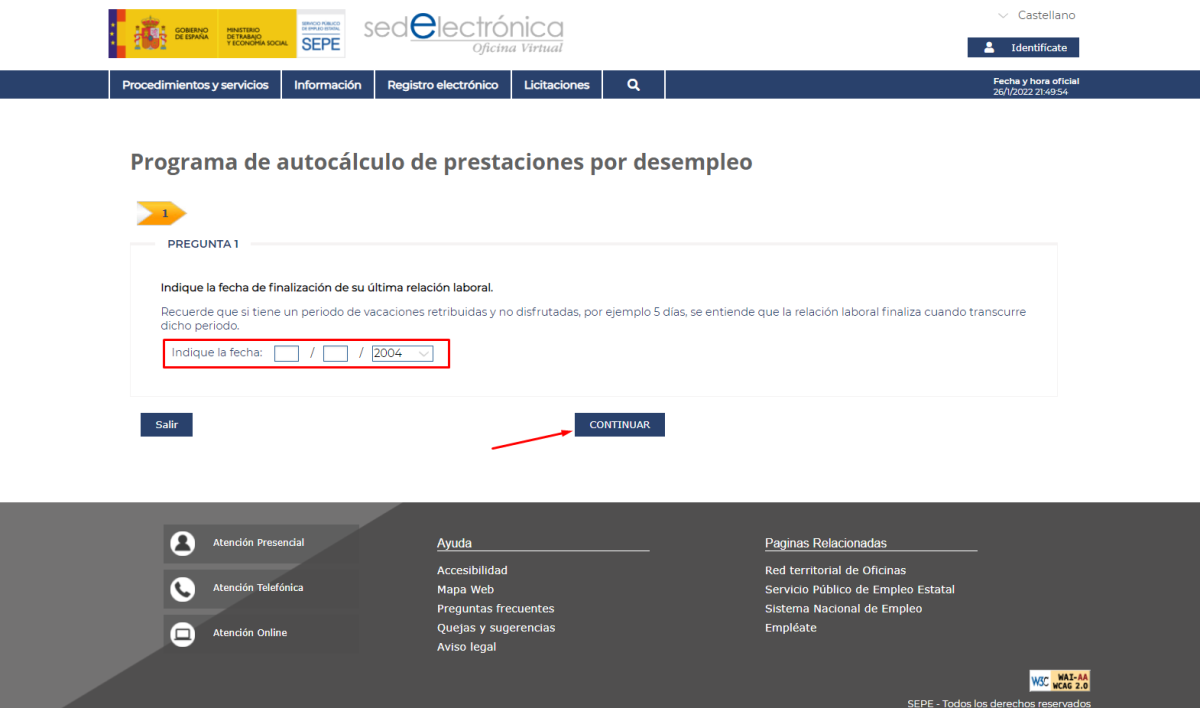Open the Empléate link

pos(791,628)
